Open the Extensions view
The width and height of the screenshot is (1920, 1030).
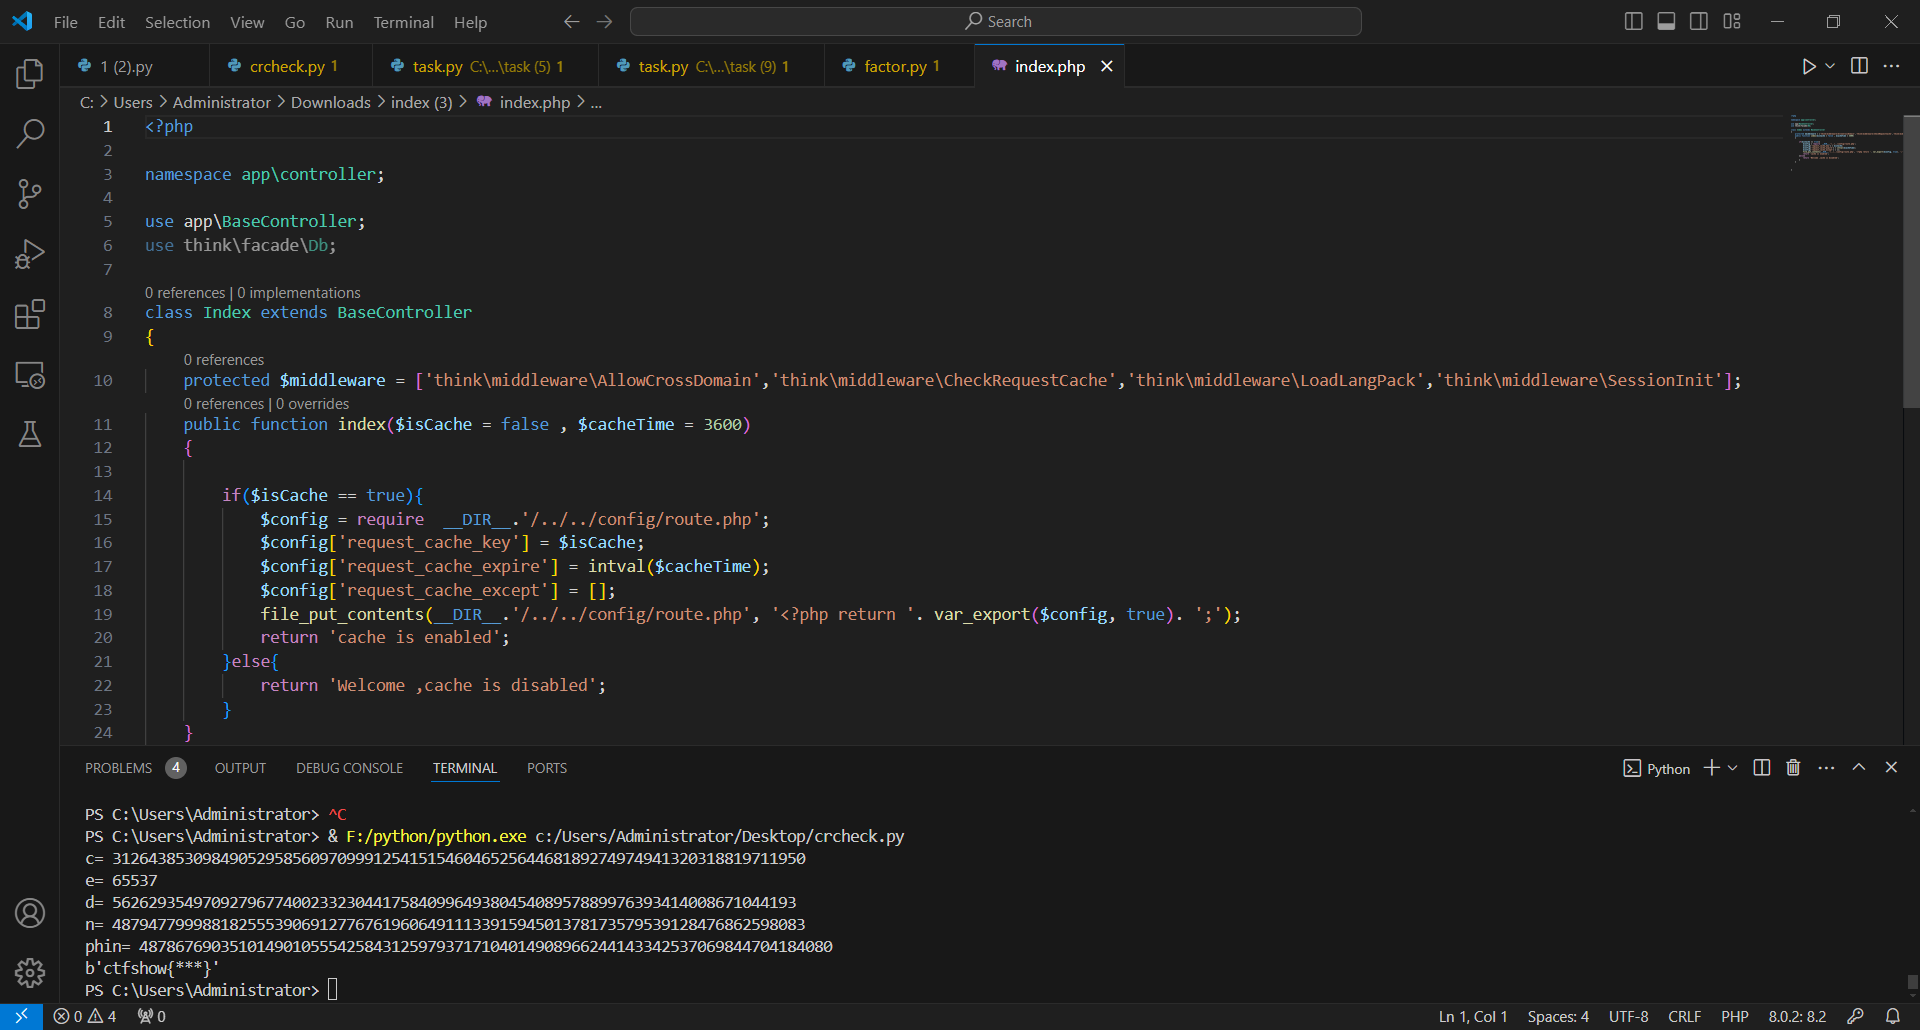(30, 314)
